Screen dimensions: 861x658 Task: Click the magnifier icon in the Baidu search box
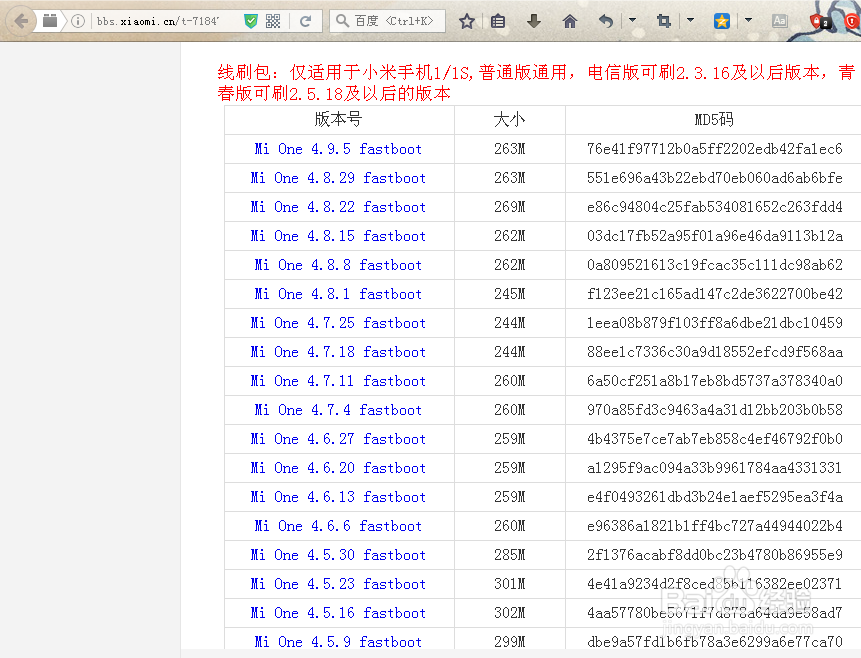[x=342, y=21]
